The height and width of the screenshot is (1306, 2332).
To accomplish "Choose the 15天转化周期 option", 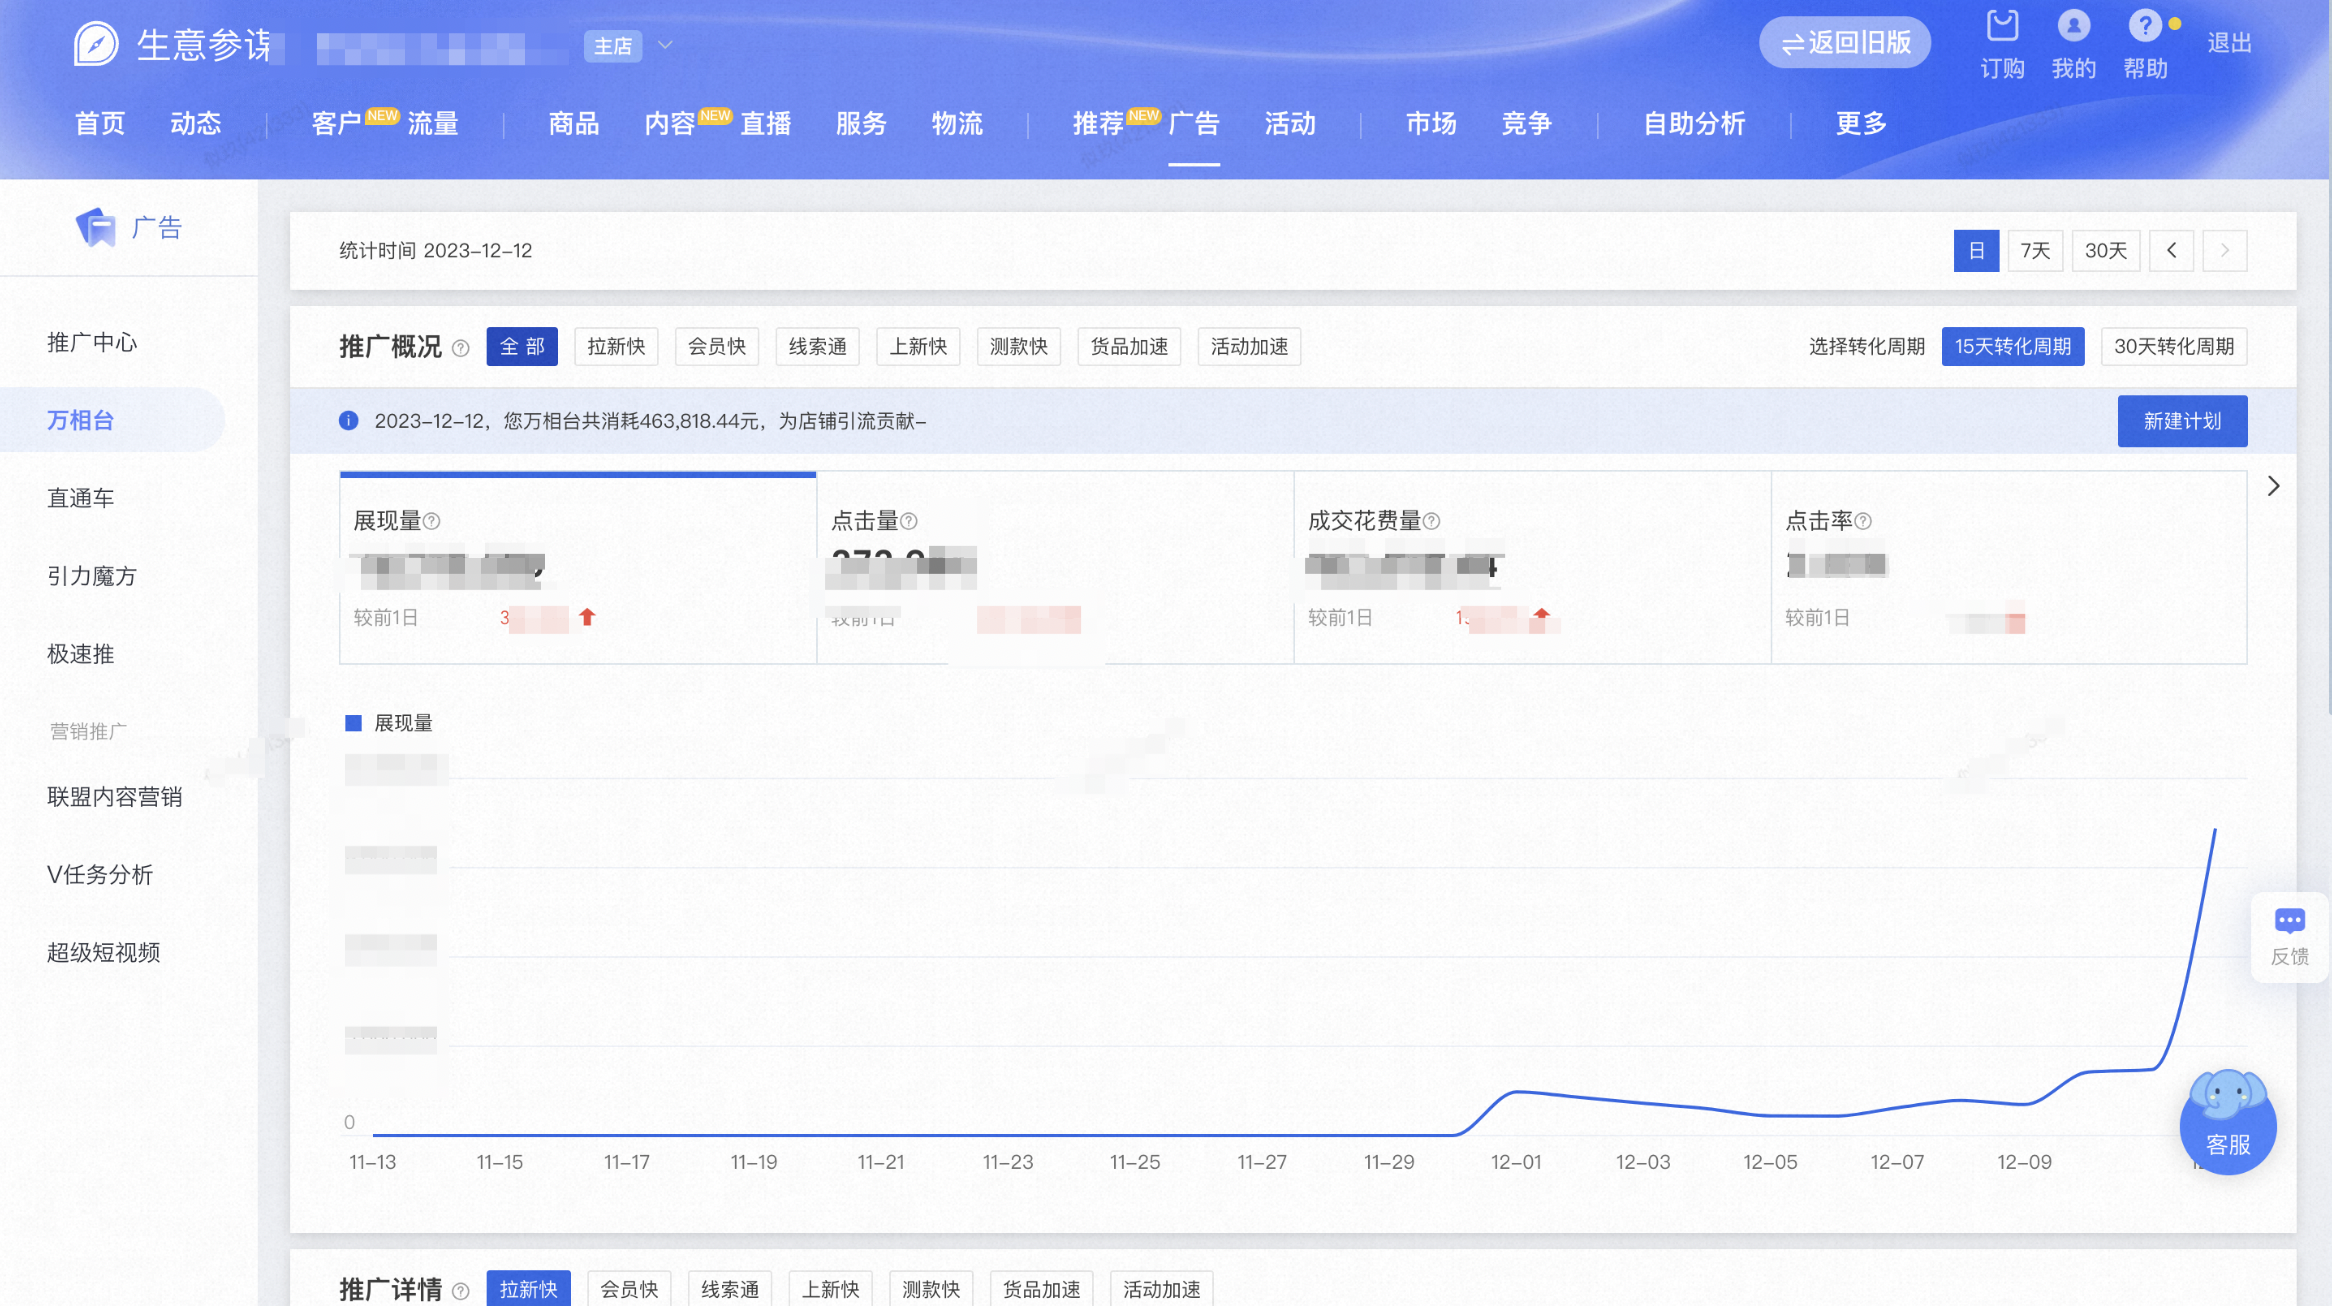I will (x=2013, y=346).
